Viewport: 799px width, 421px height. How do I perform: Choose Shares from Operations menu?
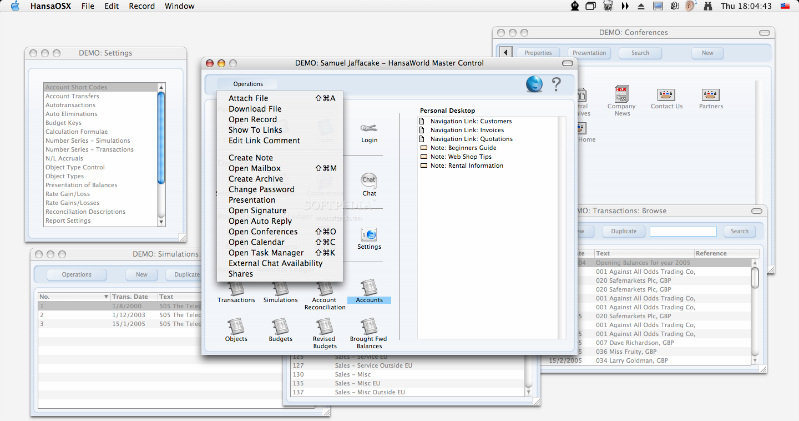click(280, 274)
